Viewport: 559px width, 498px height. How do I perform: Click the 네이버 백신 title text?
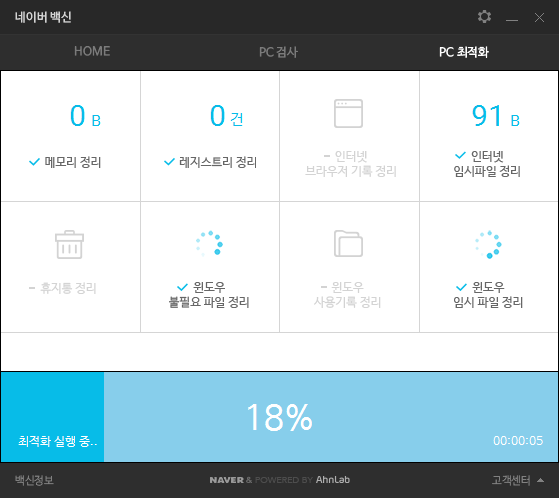click(43, 17)
